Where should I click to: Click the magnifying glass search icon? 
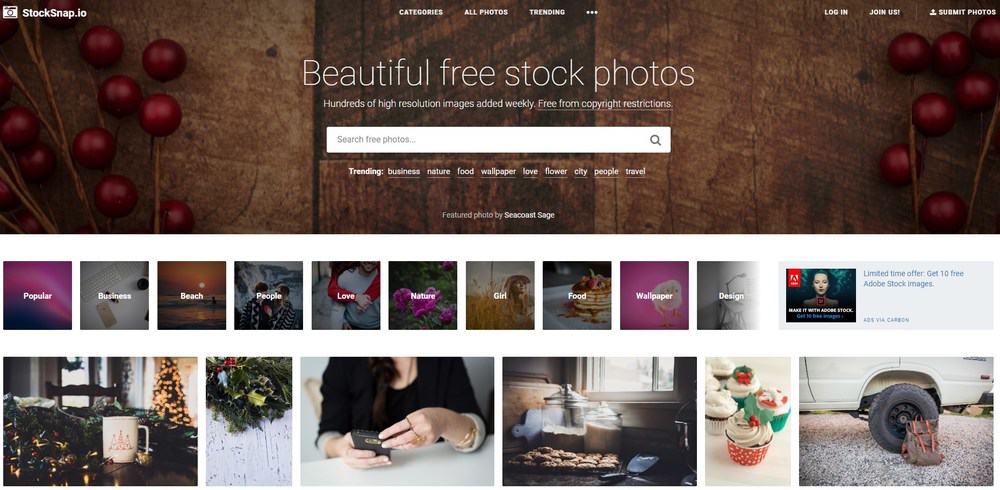[655, 140]
